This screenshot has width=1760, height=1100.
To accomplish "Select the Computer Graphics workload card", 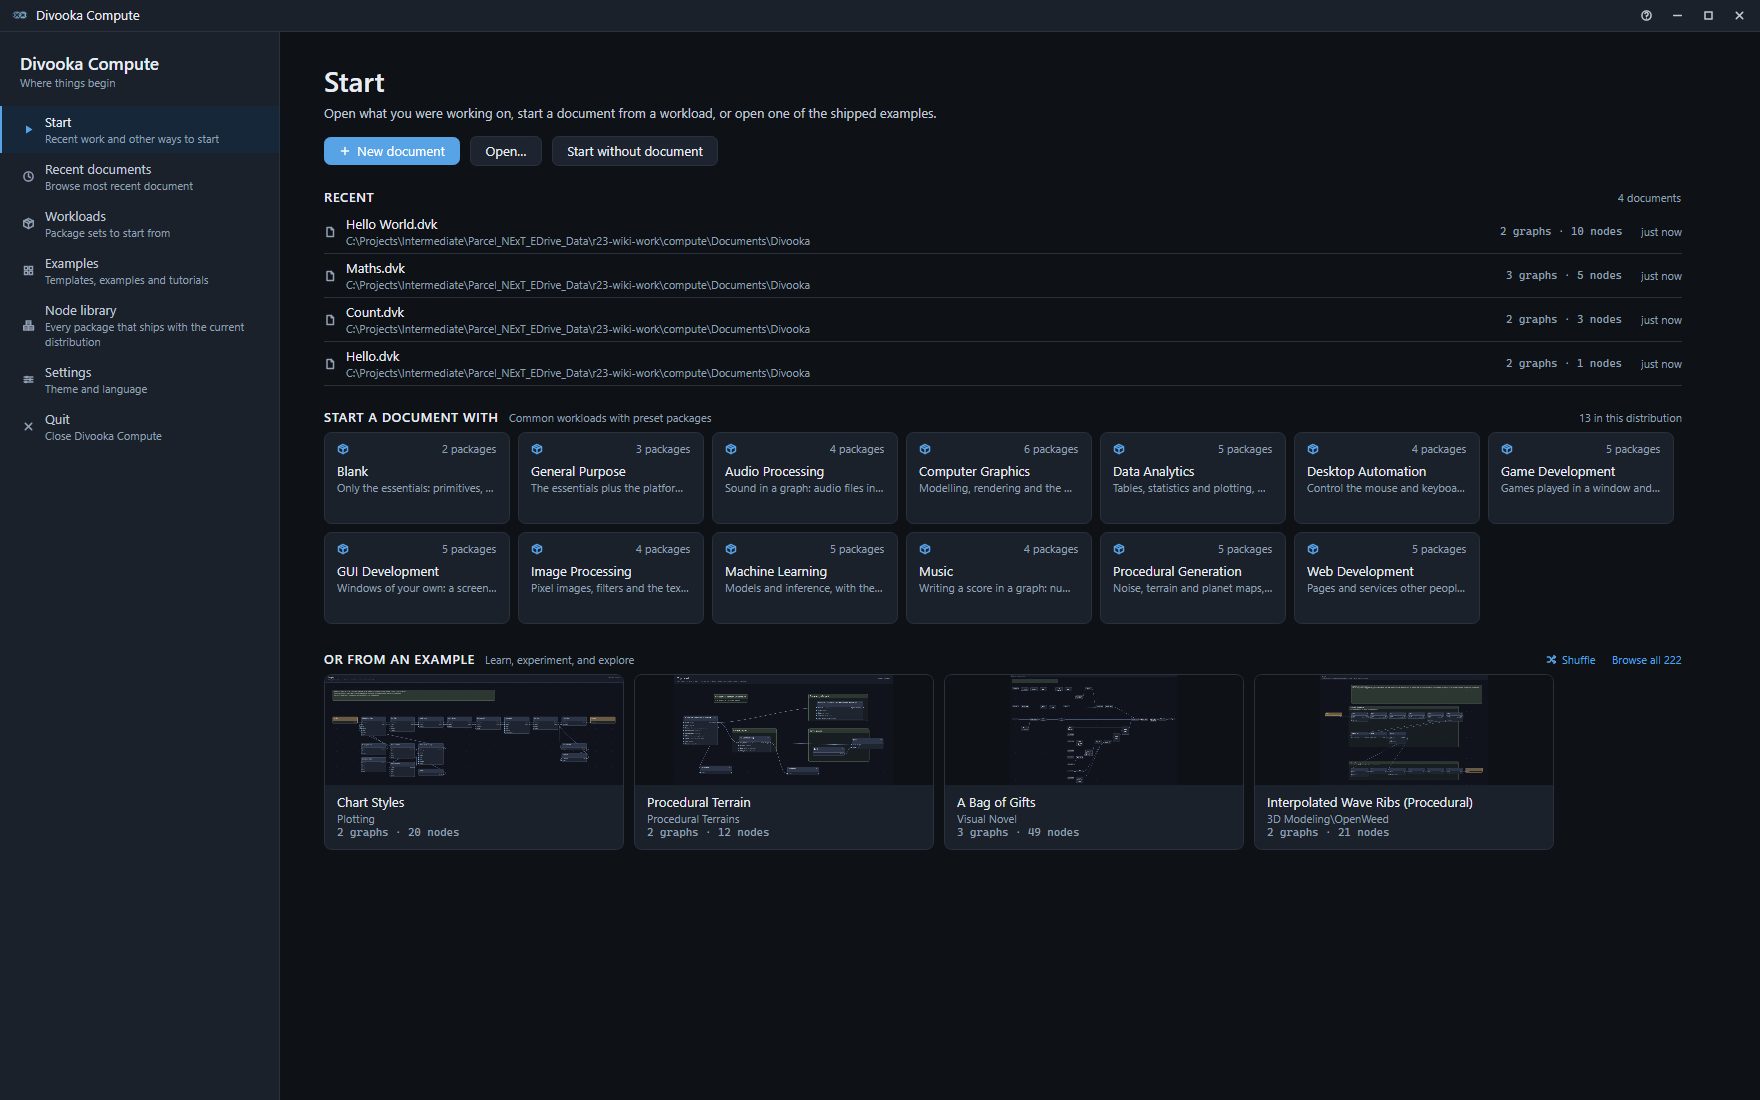I will (x=999, y=478).
